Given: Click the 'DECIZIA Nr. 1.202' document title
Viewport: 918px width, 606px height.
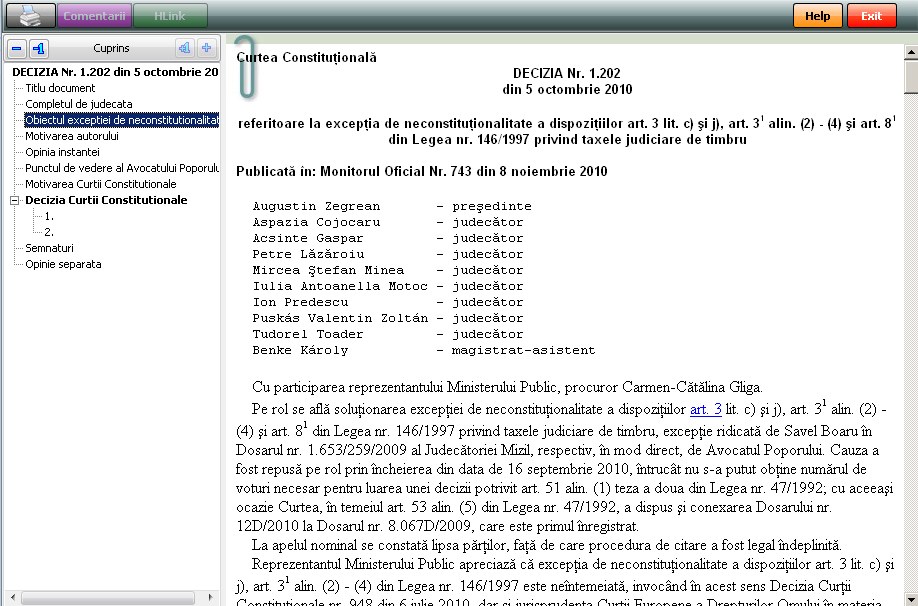Looking at the screenshot, I should (567, 73).
